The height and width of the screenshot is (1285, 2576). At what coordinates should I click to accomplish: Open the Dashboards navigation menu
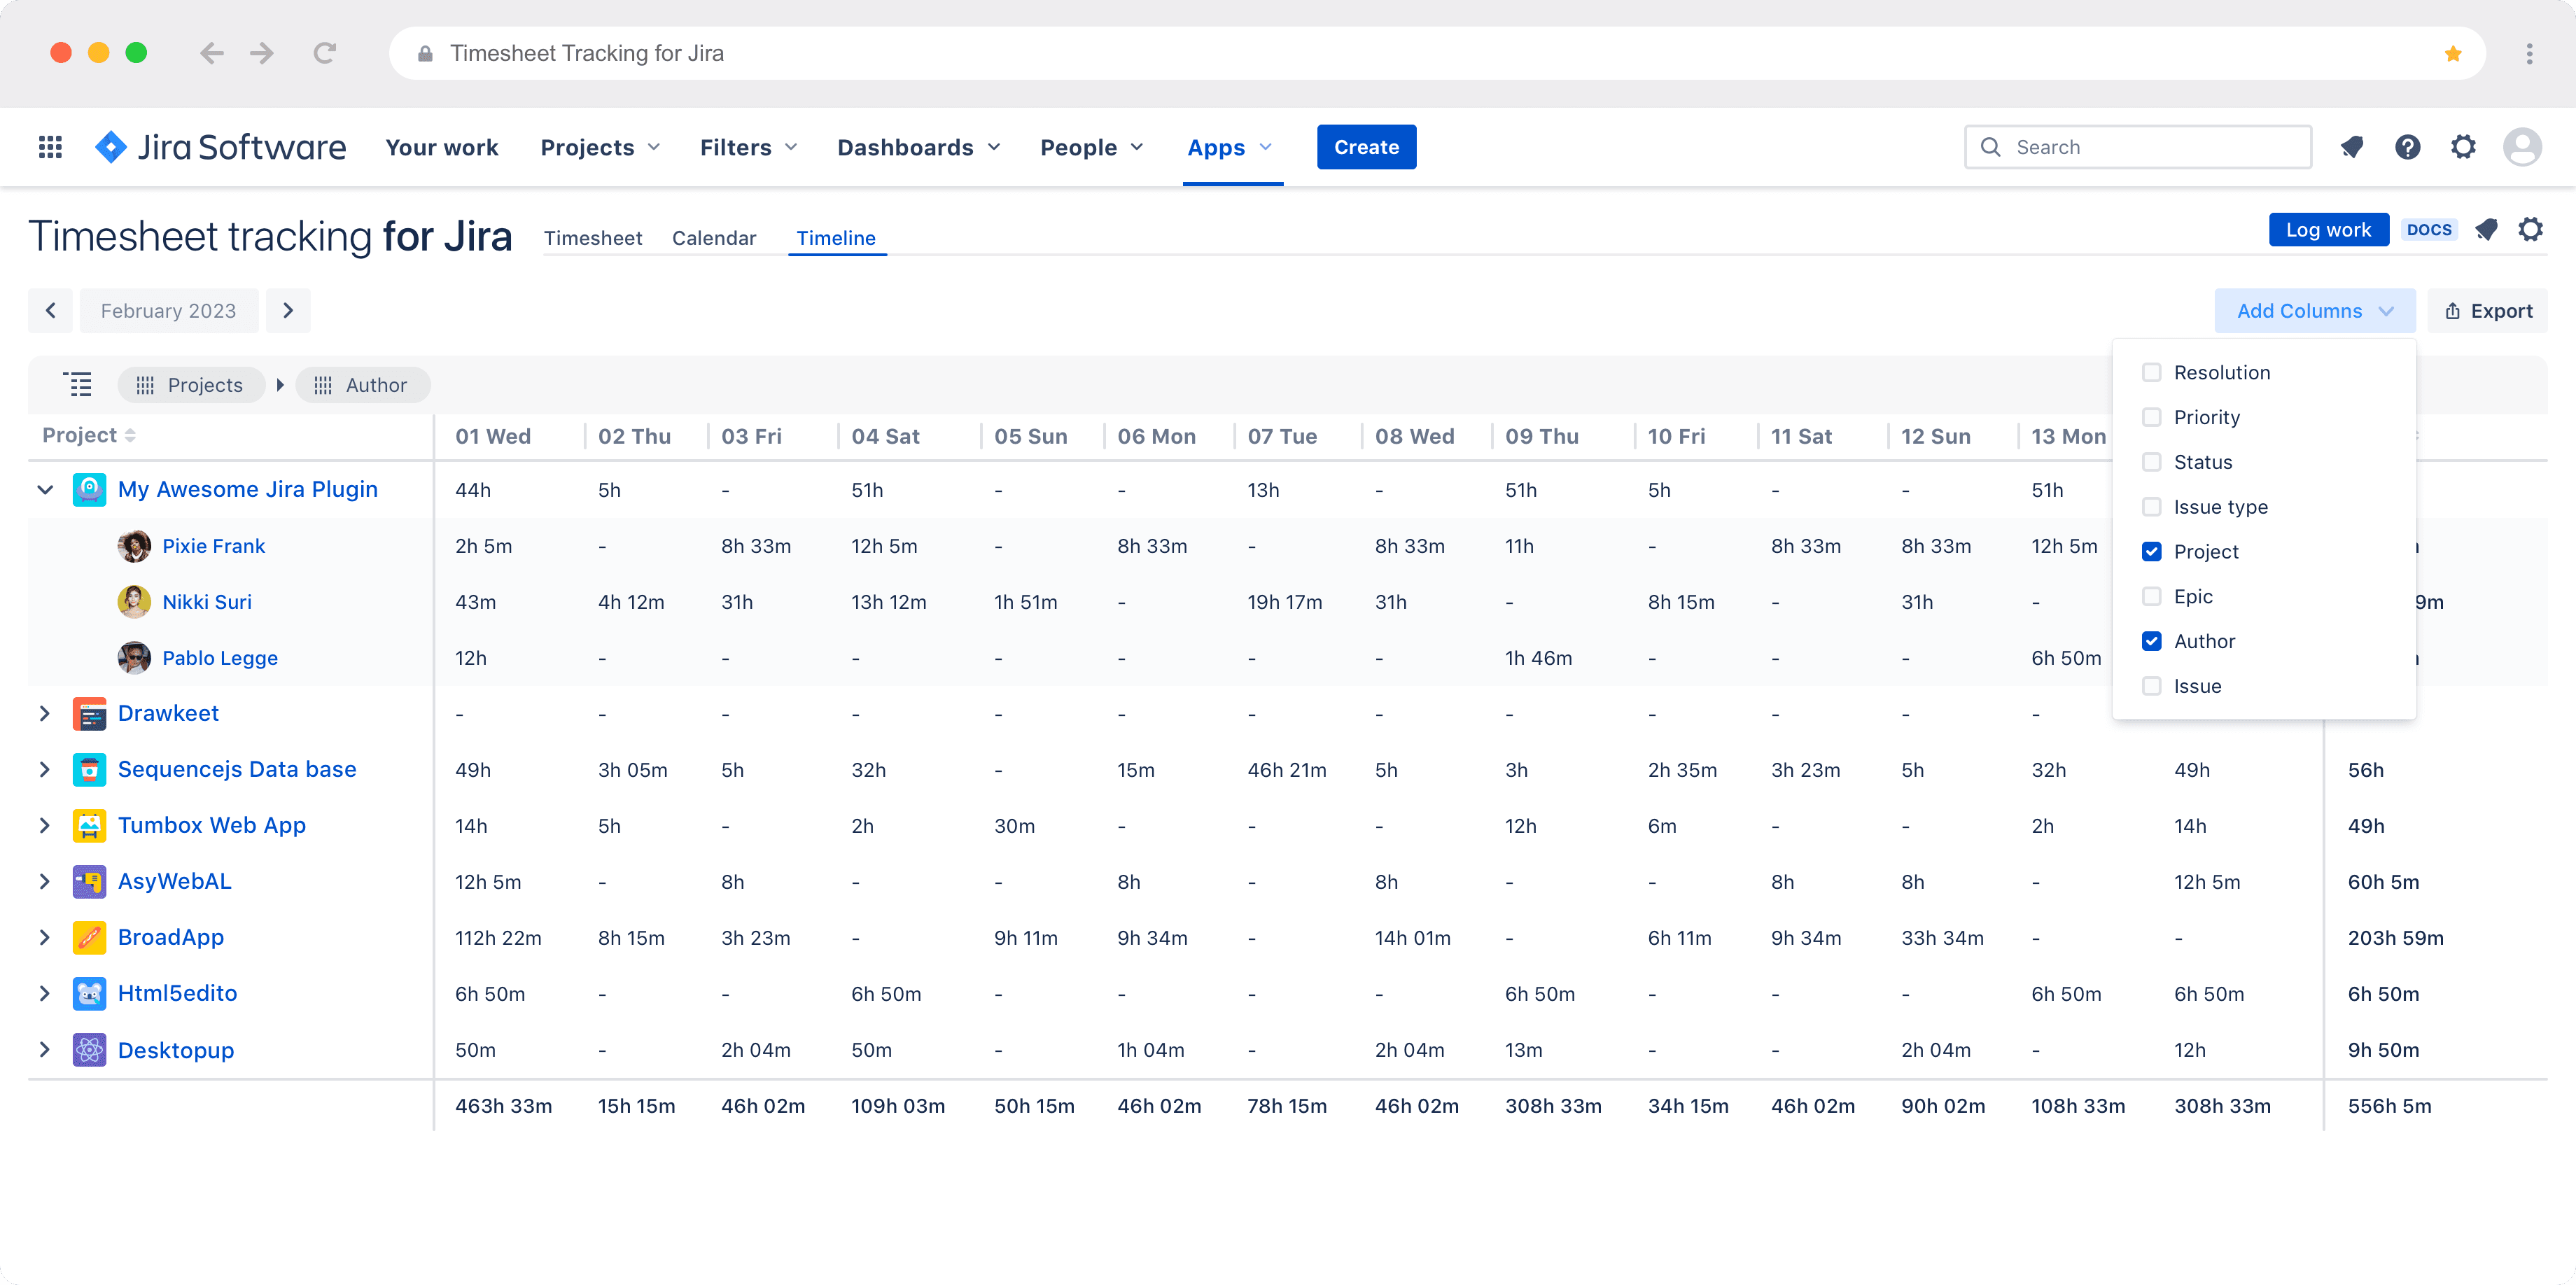(x=918, y=147)
